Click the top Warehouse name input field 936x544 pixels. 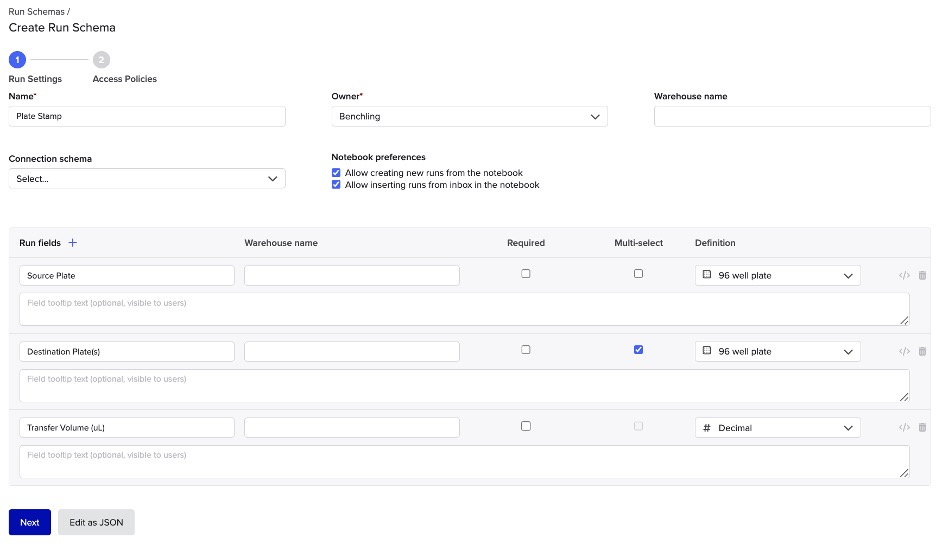click(792, 116)
